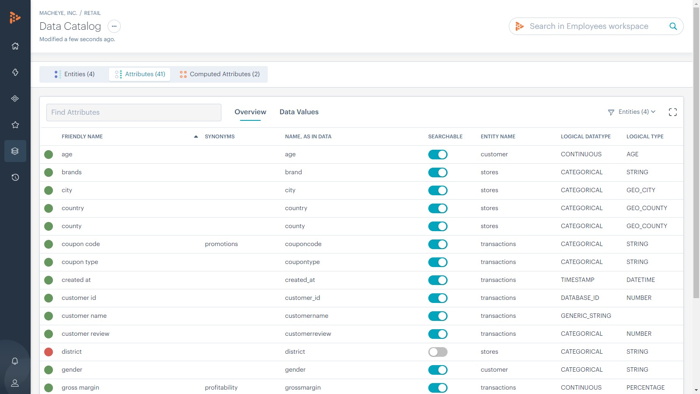700x394 pixels.
Task: Click green status dot for gender
Action: [x=49, y=369]
